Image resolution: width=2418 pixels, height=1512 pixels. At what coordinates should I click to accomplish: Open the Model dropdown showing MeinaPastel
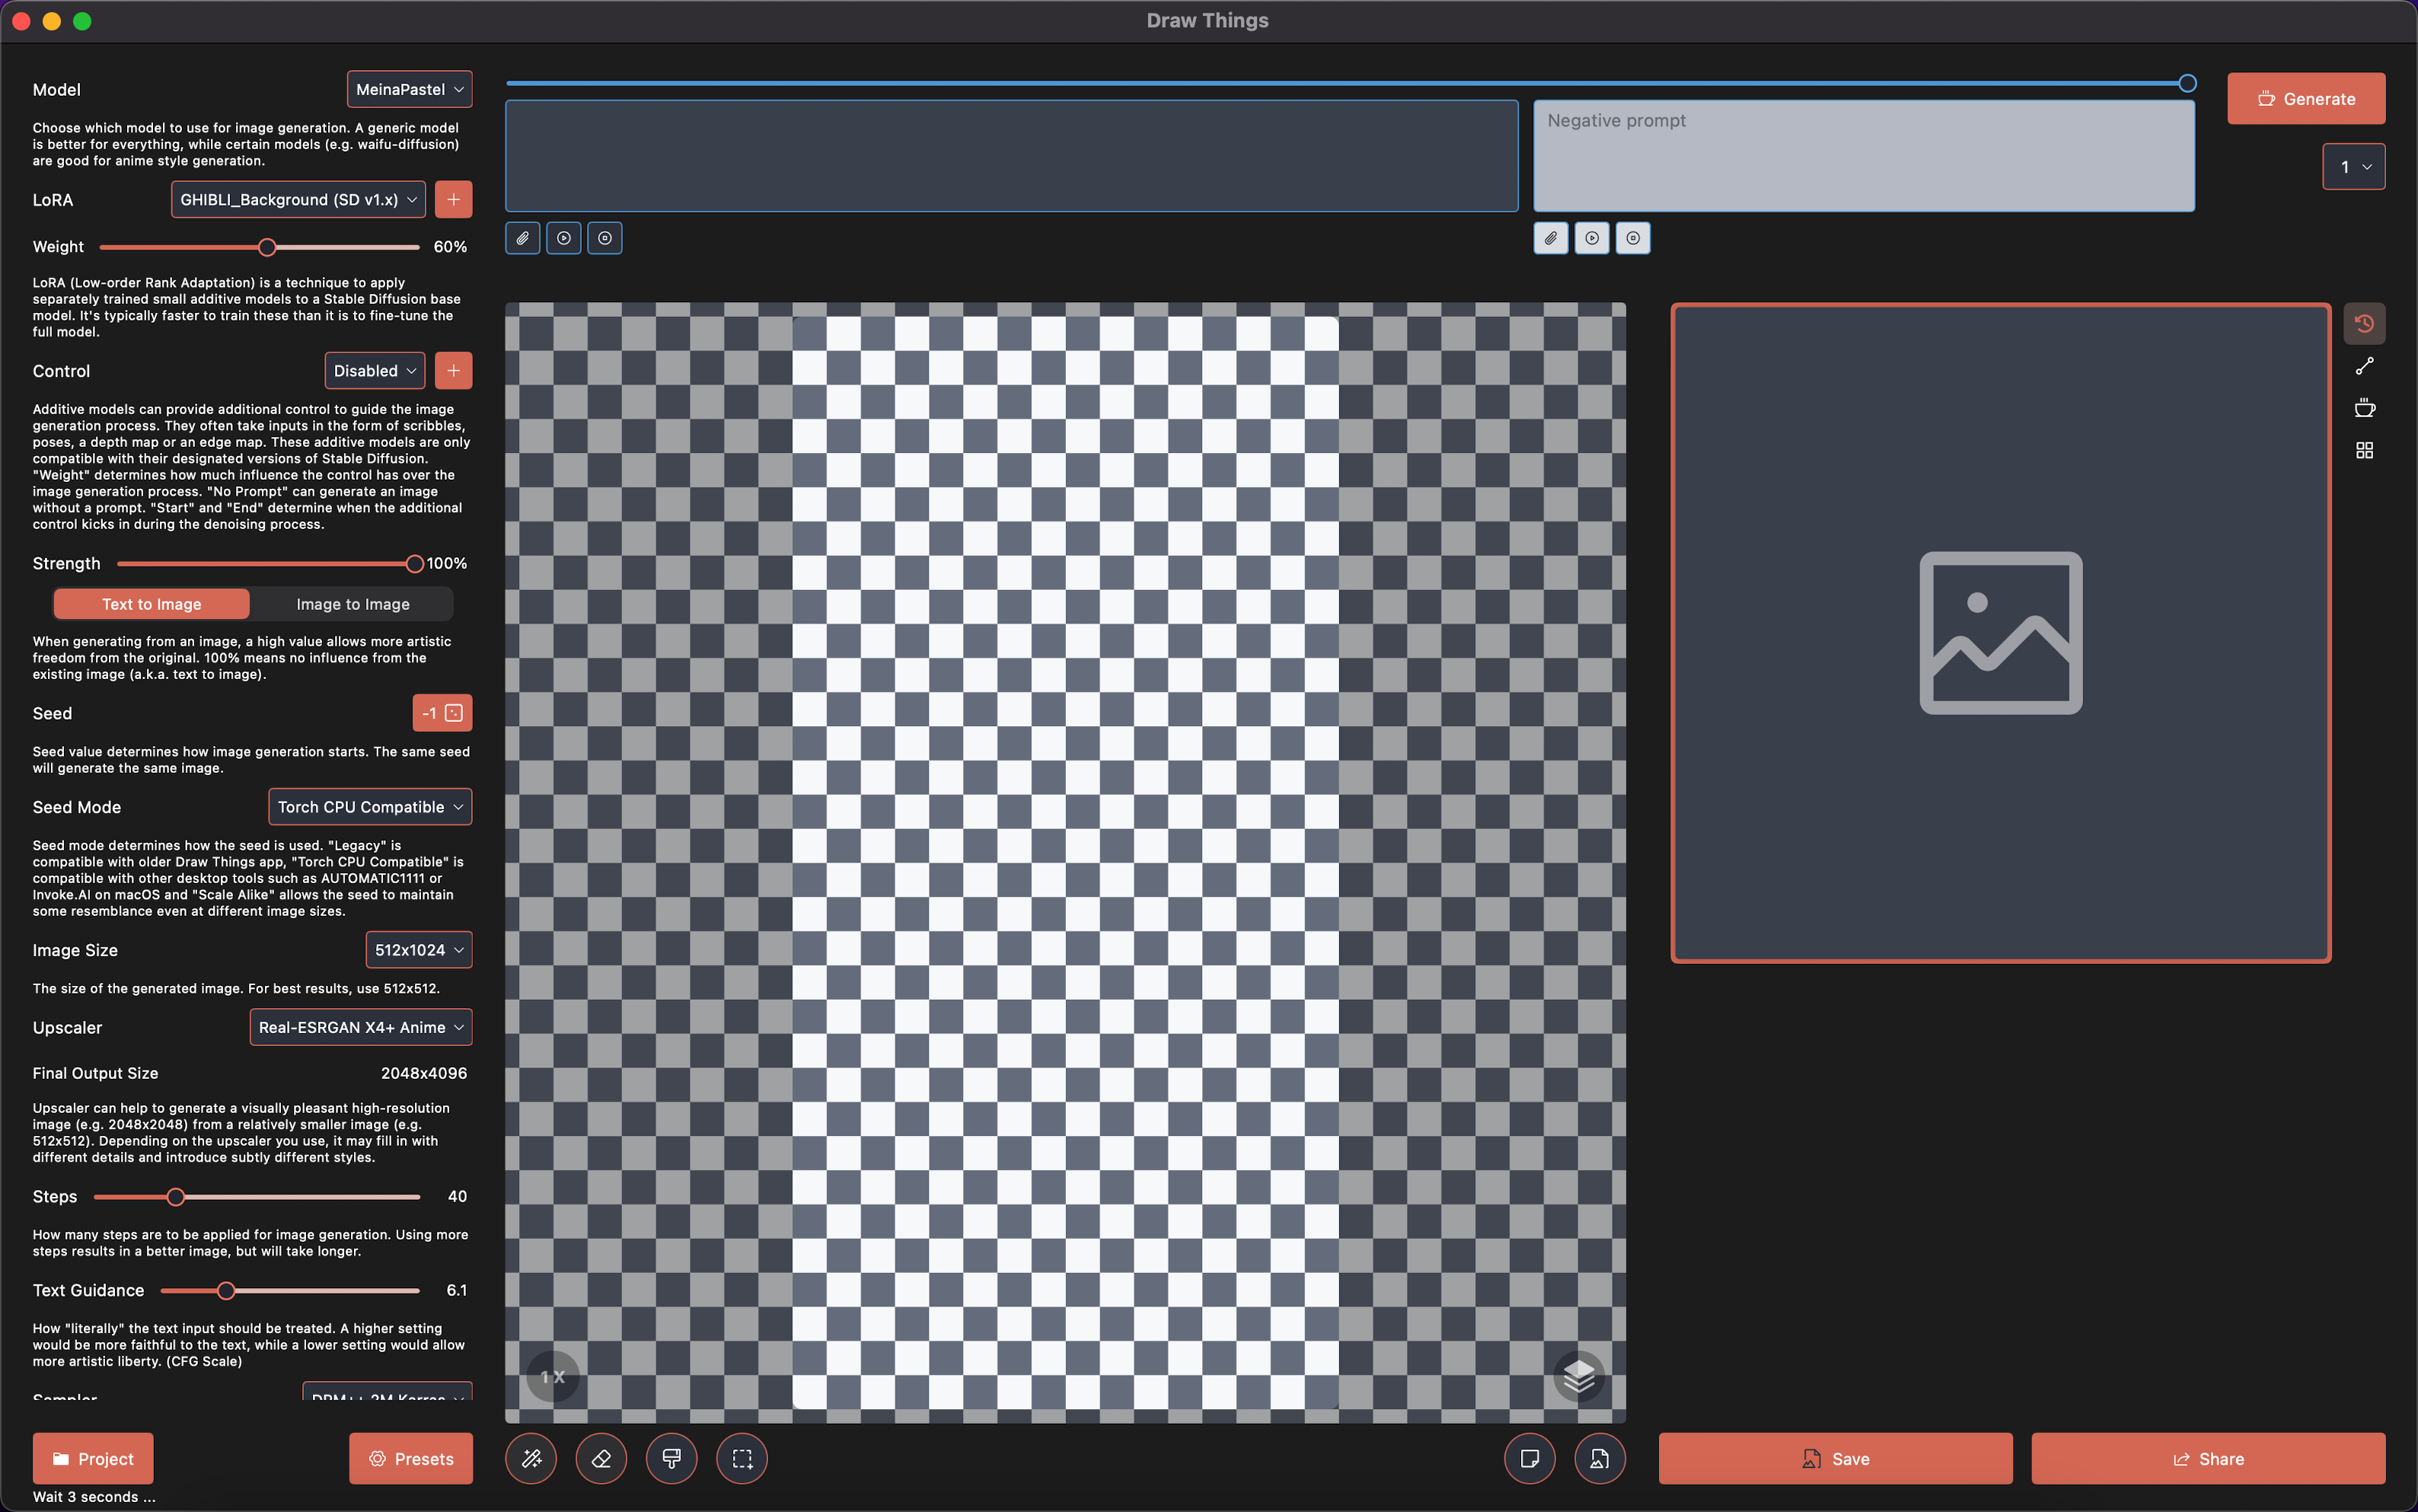(x=409, y=89)
